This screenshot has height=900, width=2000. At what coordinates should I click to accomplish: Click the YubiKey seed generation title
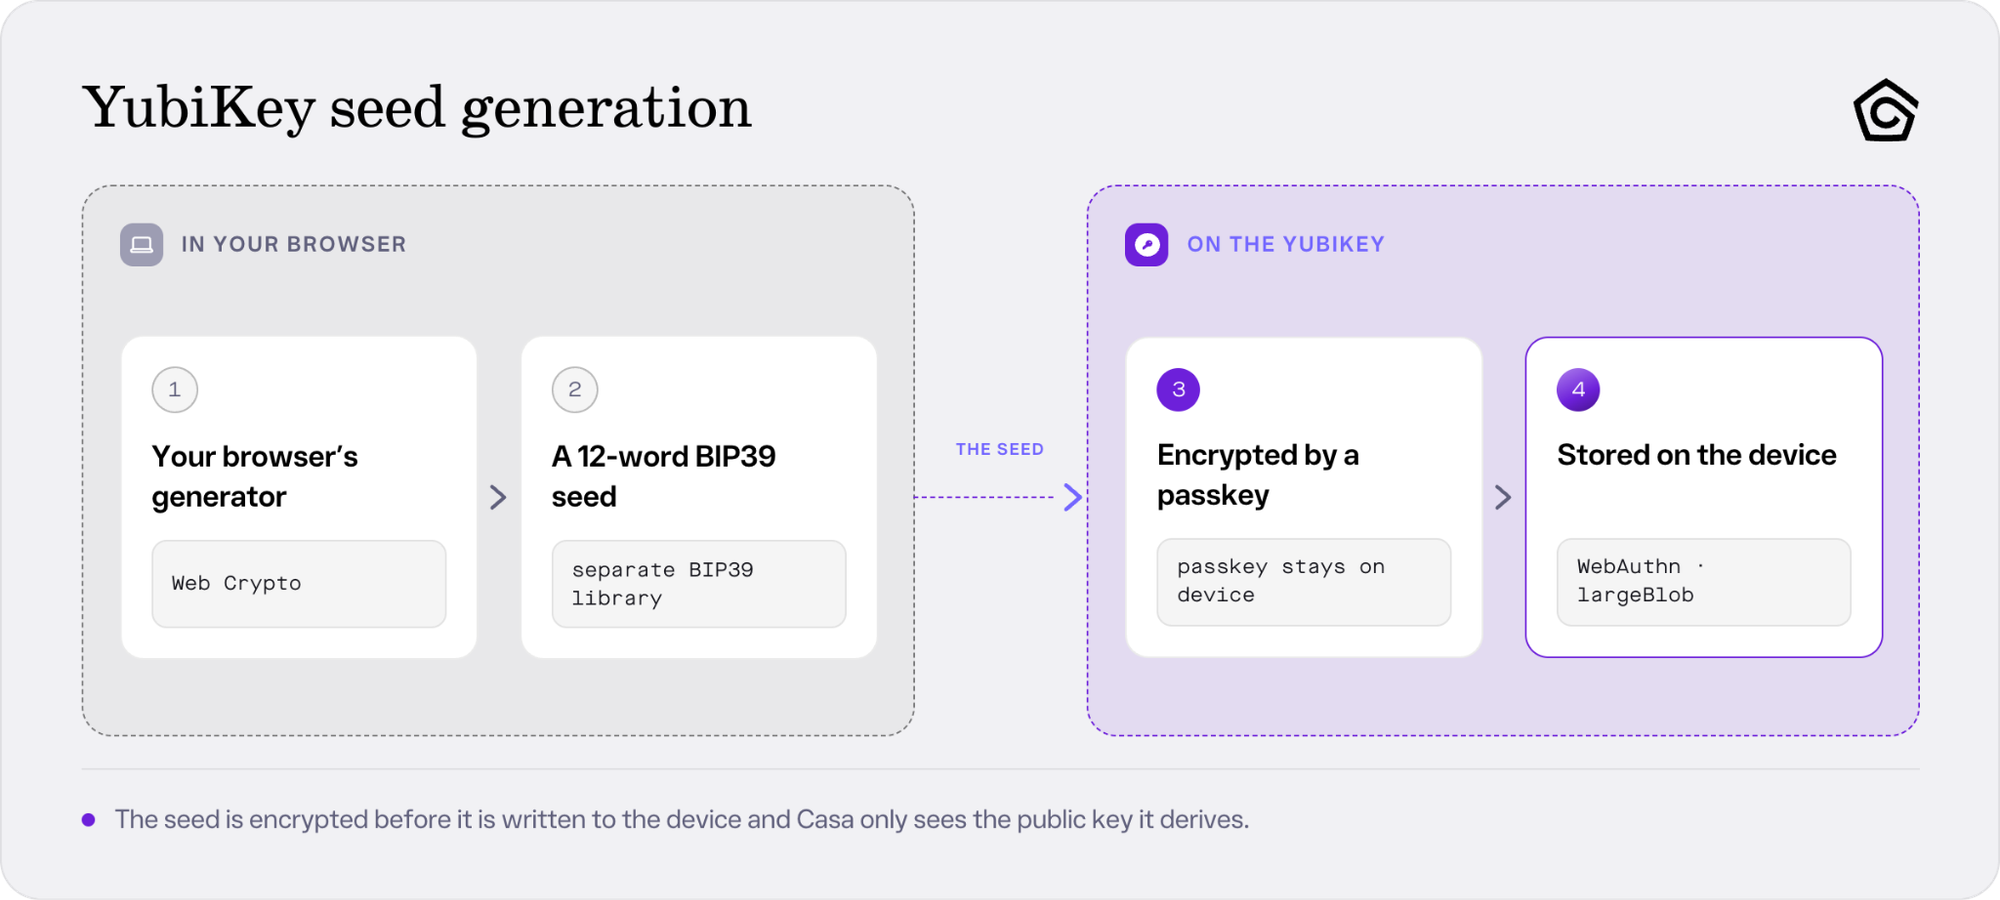[x=417, y=108]
